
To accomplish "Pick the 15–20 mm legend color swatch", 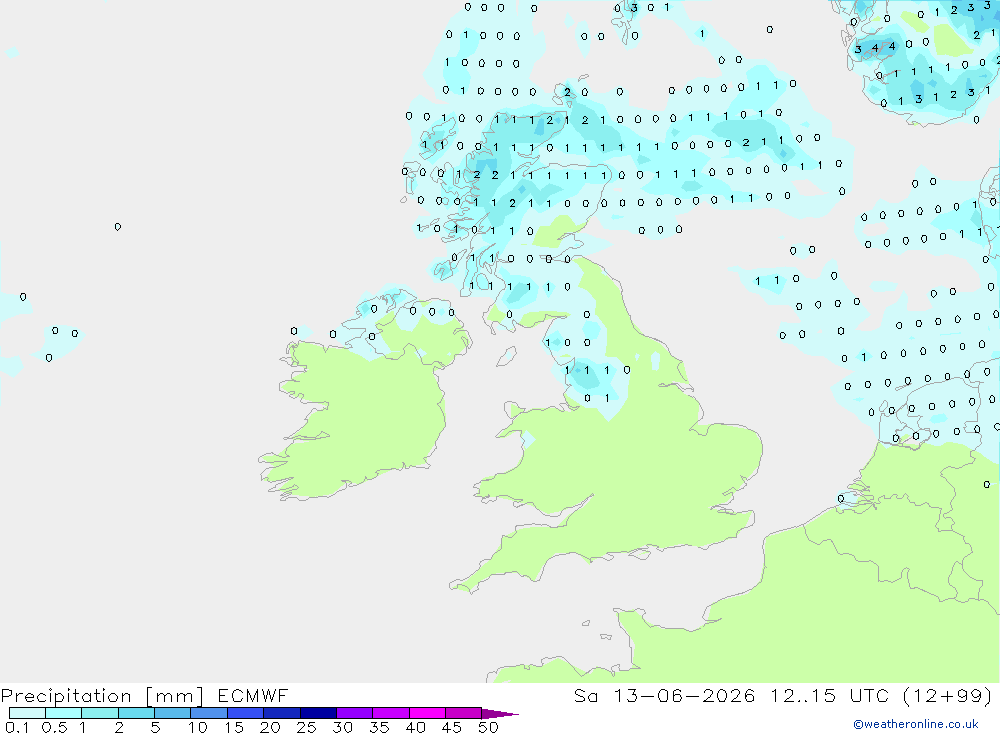I will (246, 713).
